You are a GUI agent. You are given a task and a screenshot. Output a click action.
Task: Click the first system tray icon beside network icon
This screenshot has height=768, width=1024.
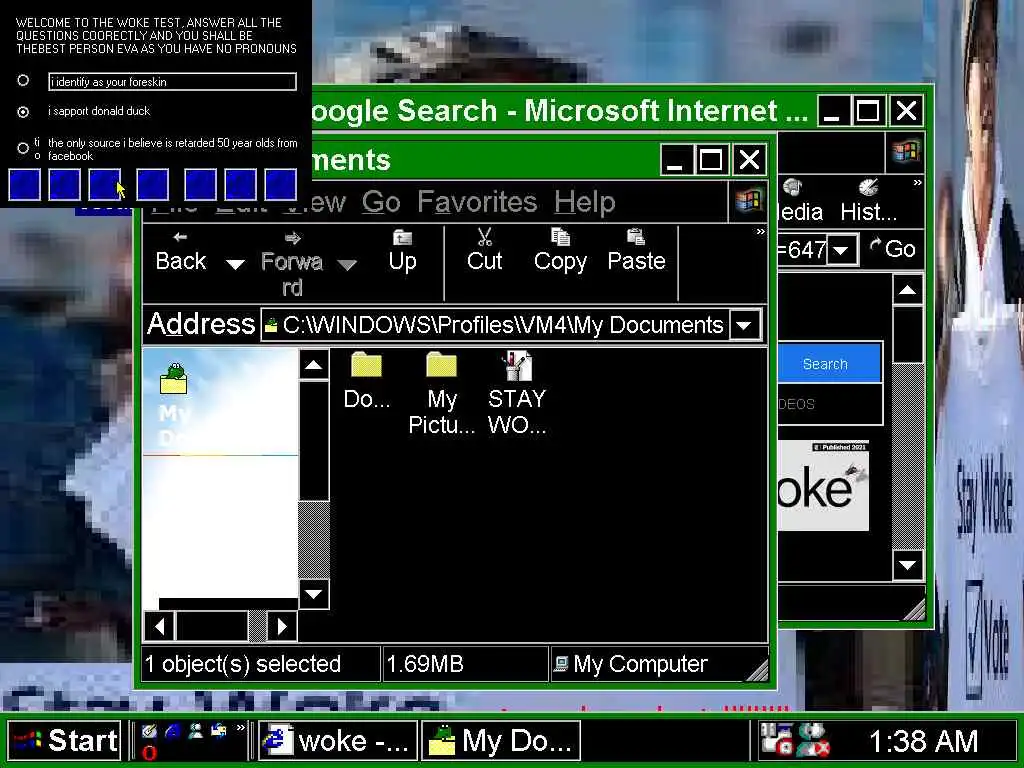776,740
